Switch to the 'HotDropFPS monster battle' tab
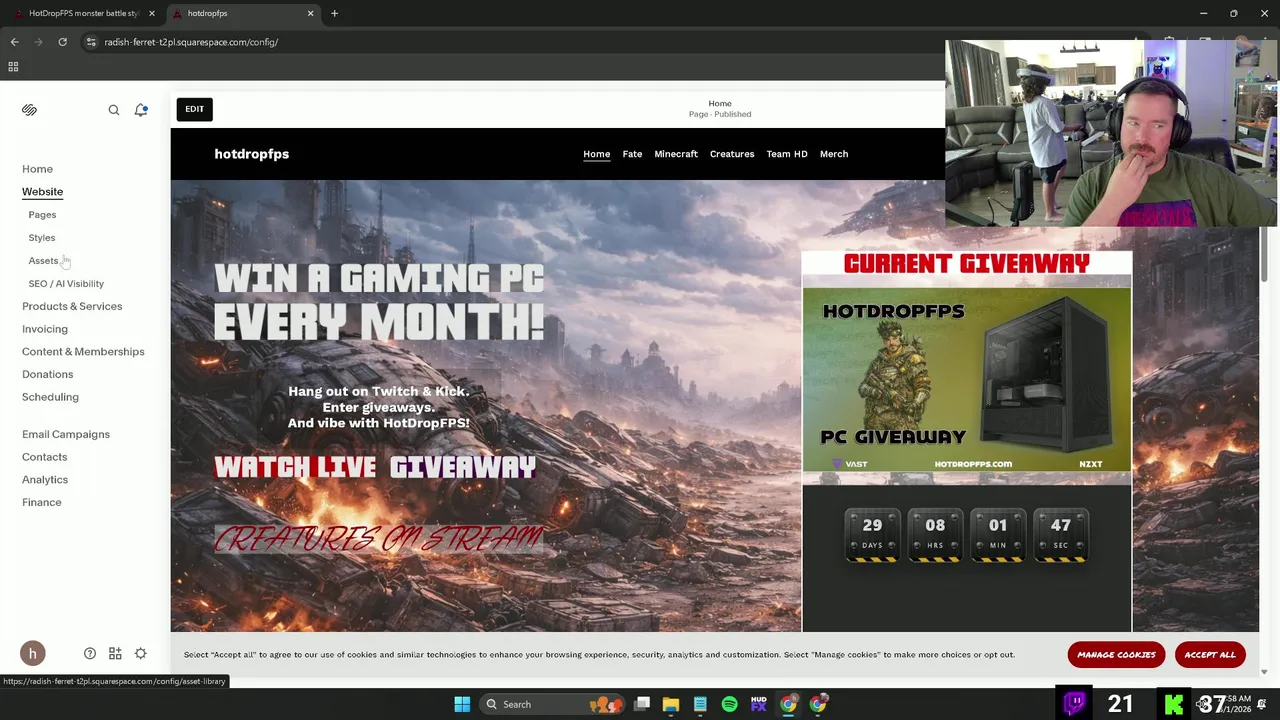The width and height of the screenshot is (1280, 720). (82, 13)
